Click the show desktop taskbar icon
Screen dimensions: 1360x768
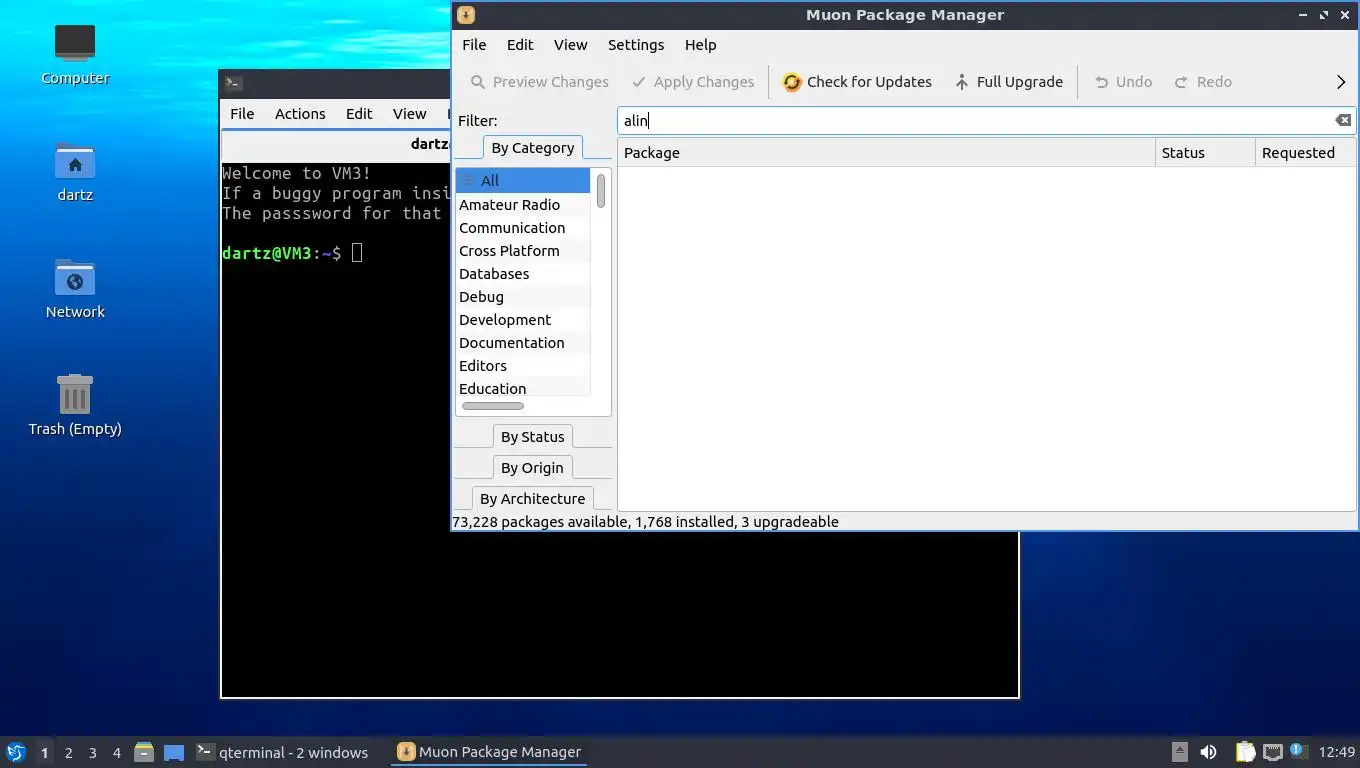(x=174, y=752)
